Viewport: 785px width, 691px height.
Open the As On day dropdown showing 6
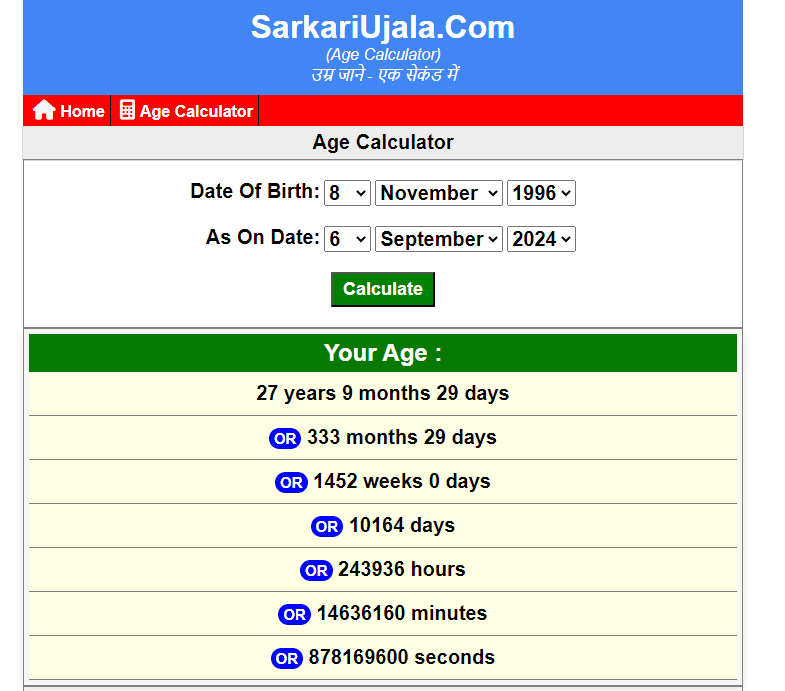(347, 239)
